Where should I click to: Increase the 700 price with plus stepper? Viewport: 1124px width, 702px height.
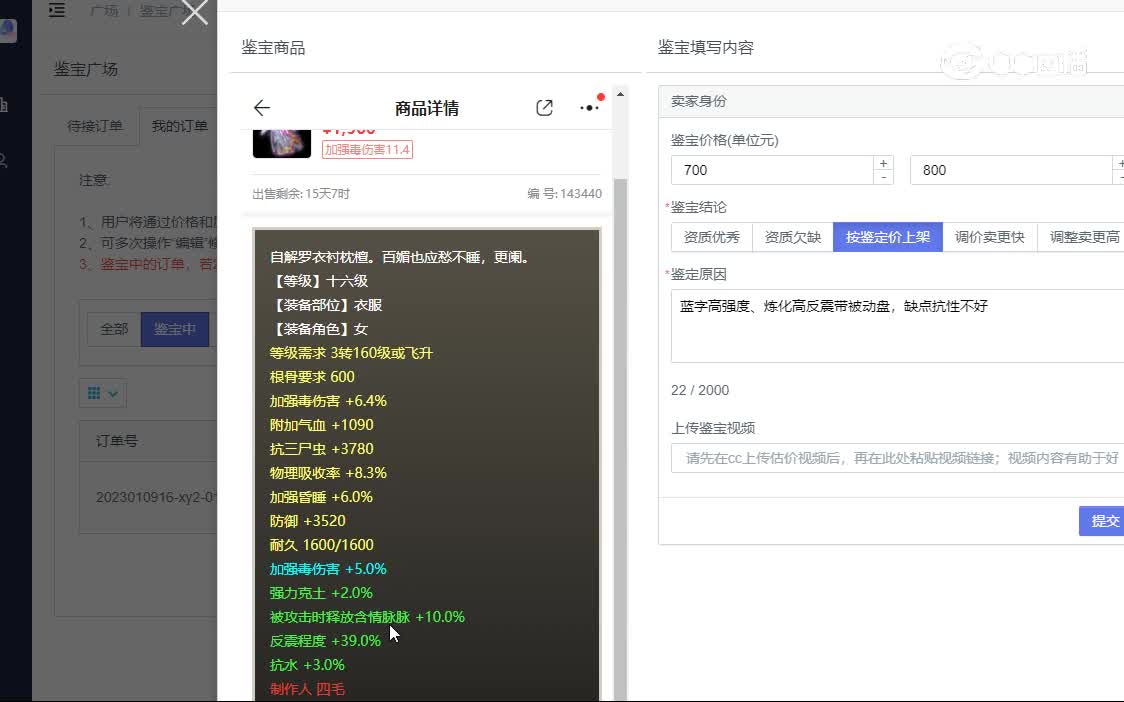pyautogui.click(x=883, y=163)
